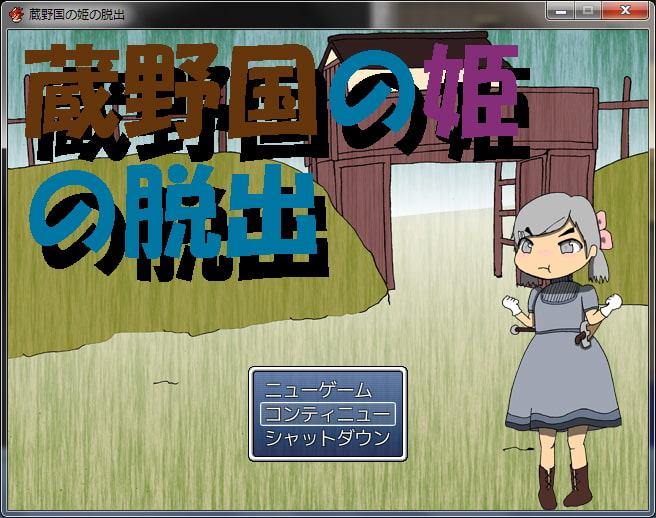Click the pink ribbon in her hair
The width and height of the screenshot is (656, 518).
click(x=604, y=231)
